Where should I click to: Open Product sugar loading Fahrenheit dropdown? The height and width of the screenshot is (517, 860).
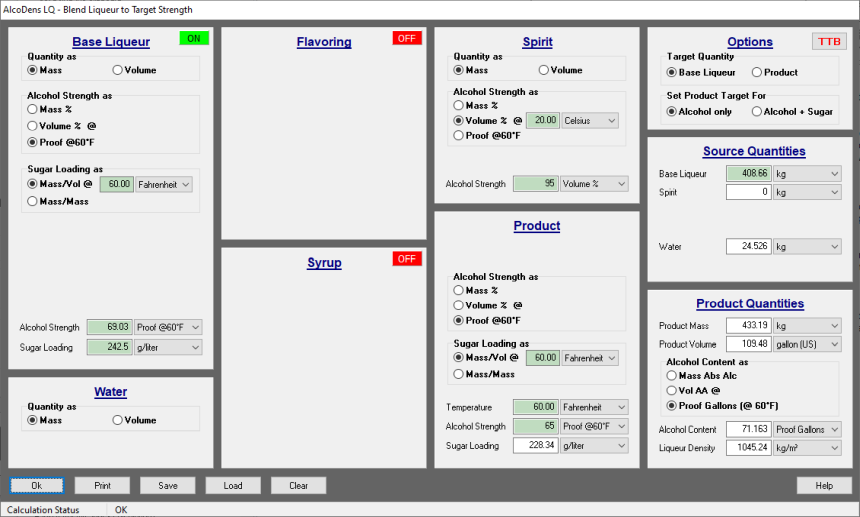[x=590, y=358]
